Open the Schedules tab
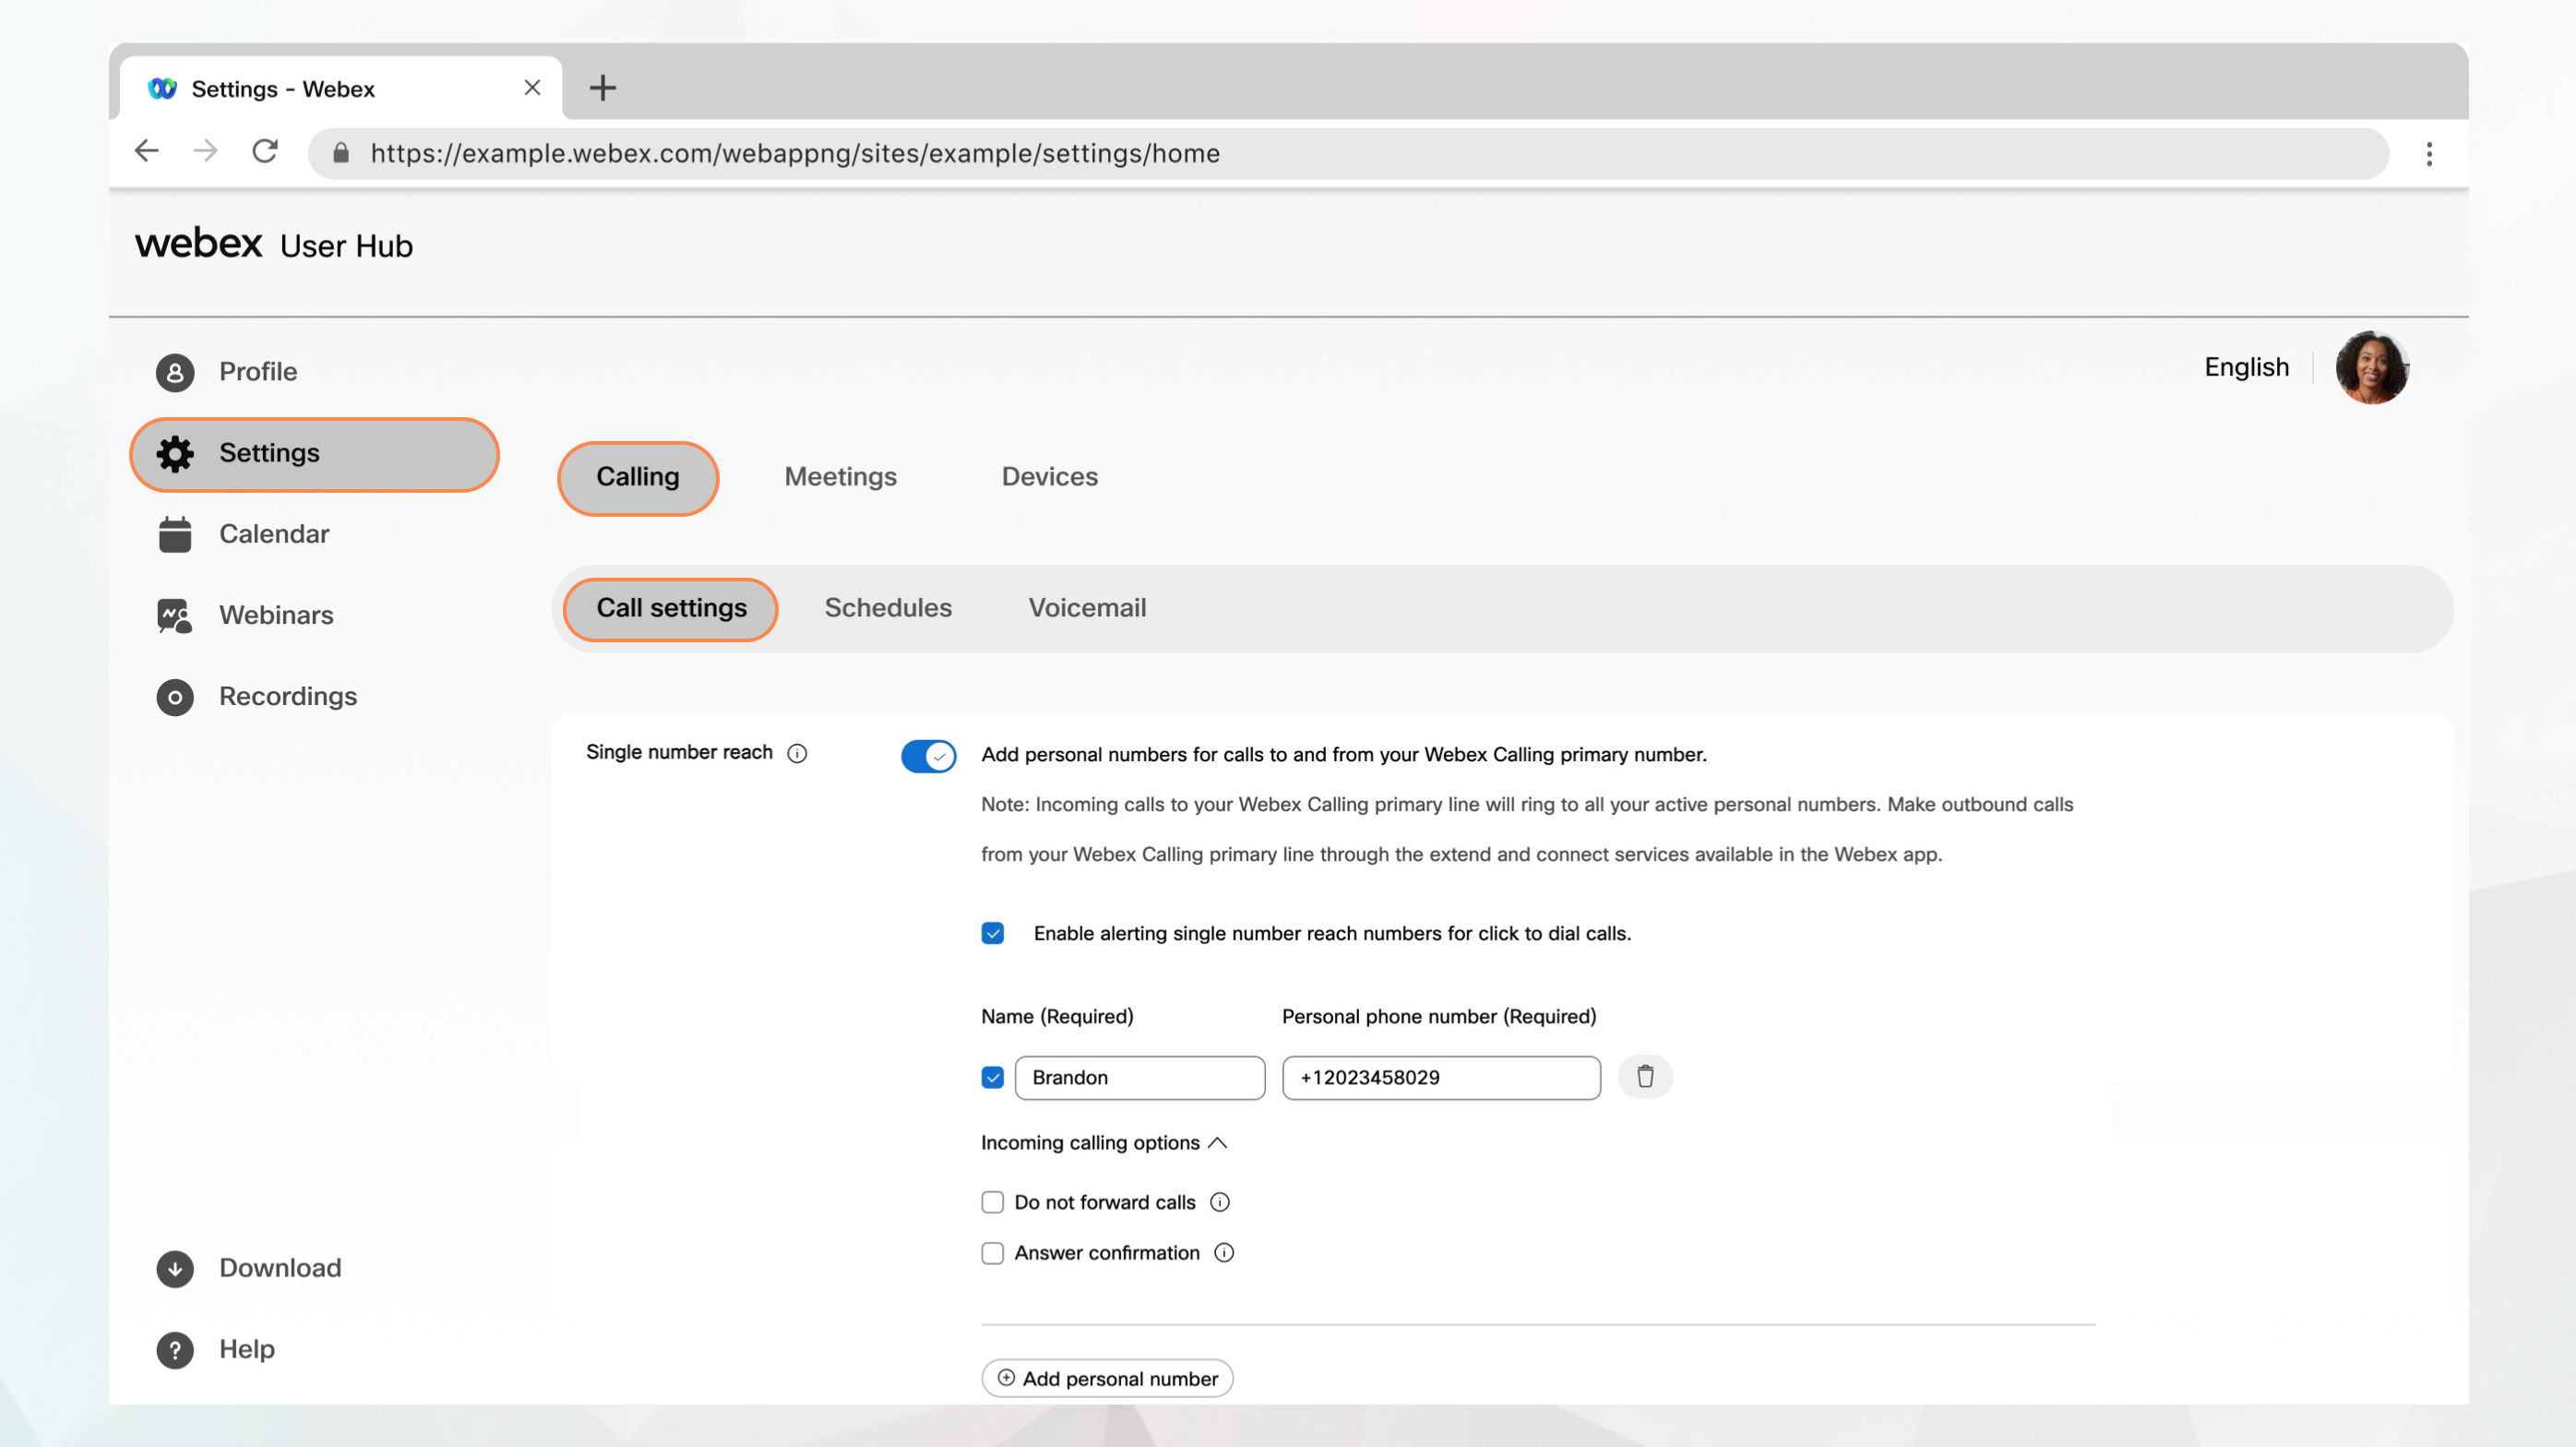This screenshot has height=1447, width=2576. coord(888,608)
